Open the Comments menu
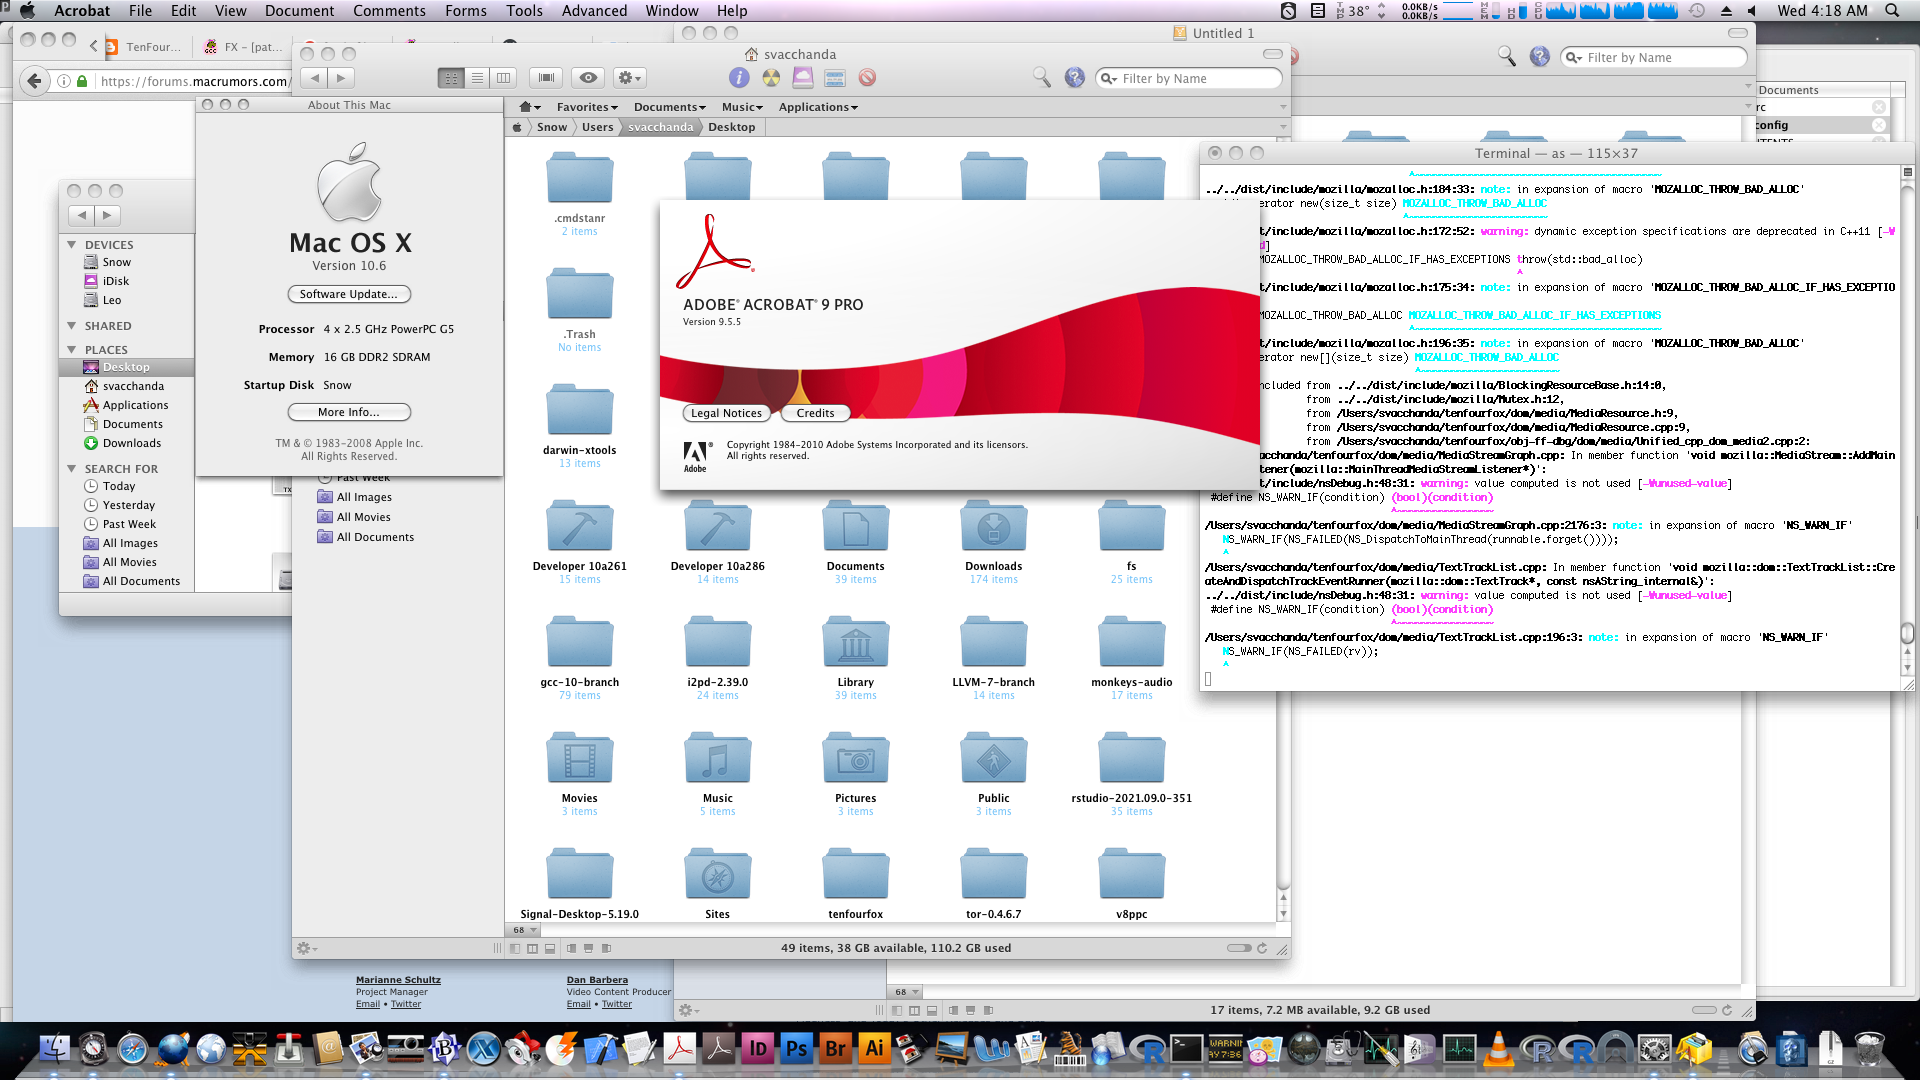 click(x=389, y=11)
